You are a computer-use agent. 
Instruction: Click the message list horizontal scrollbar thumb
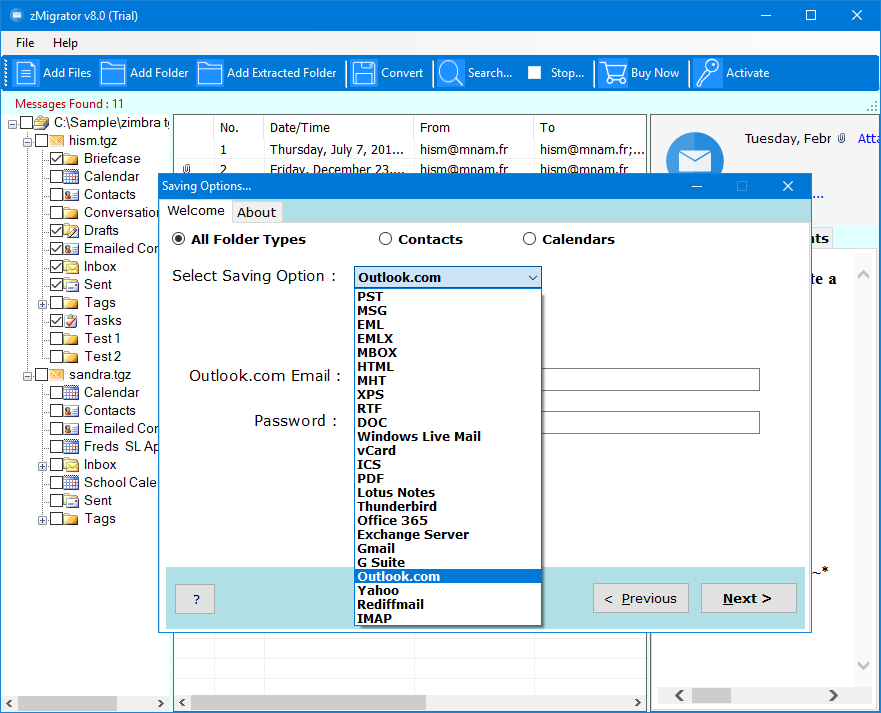(308, 702)
